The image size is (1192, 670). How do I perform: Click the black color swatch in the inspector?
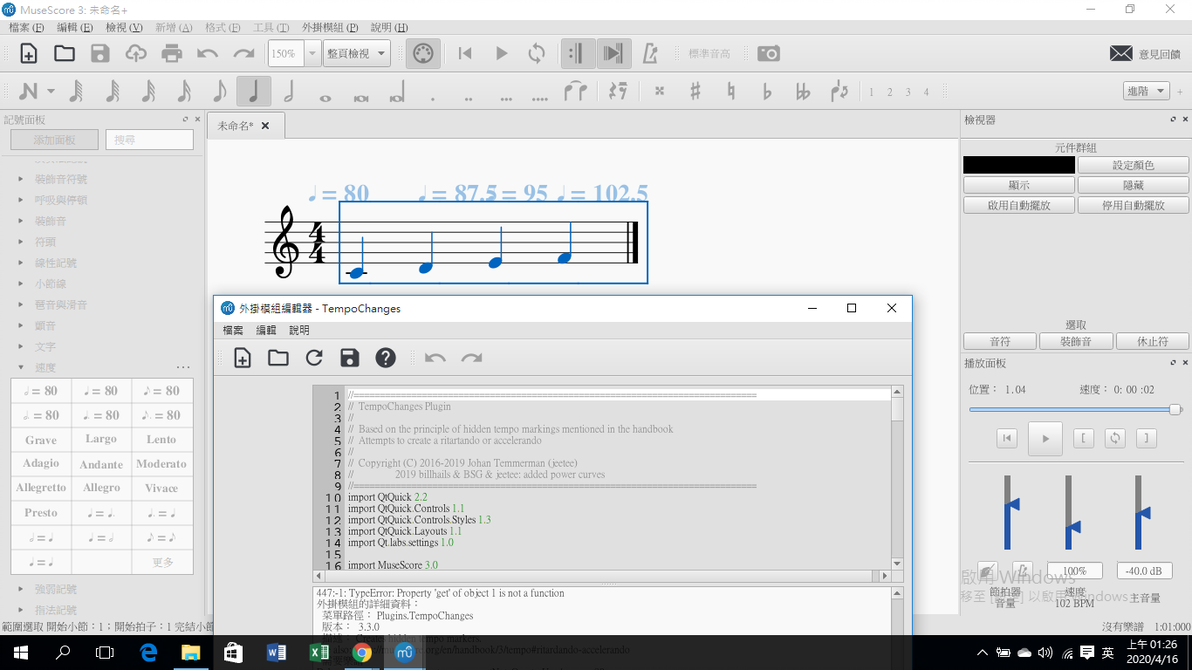coord(1018,165)
